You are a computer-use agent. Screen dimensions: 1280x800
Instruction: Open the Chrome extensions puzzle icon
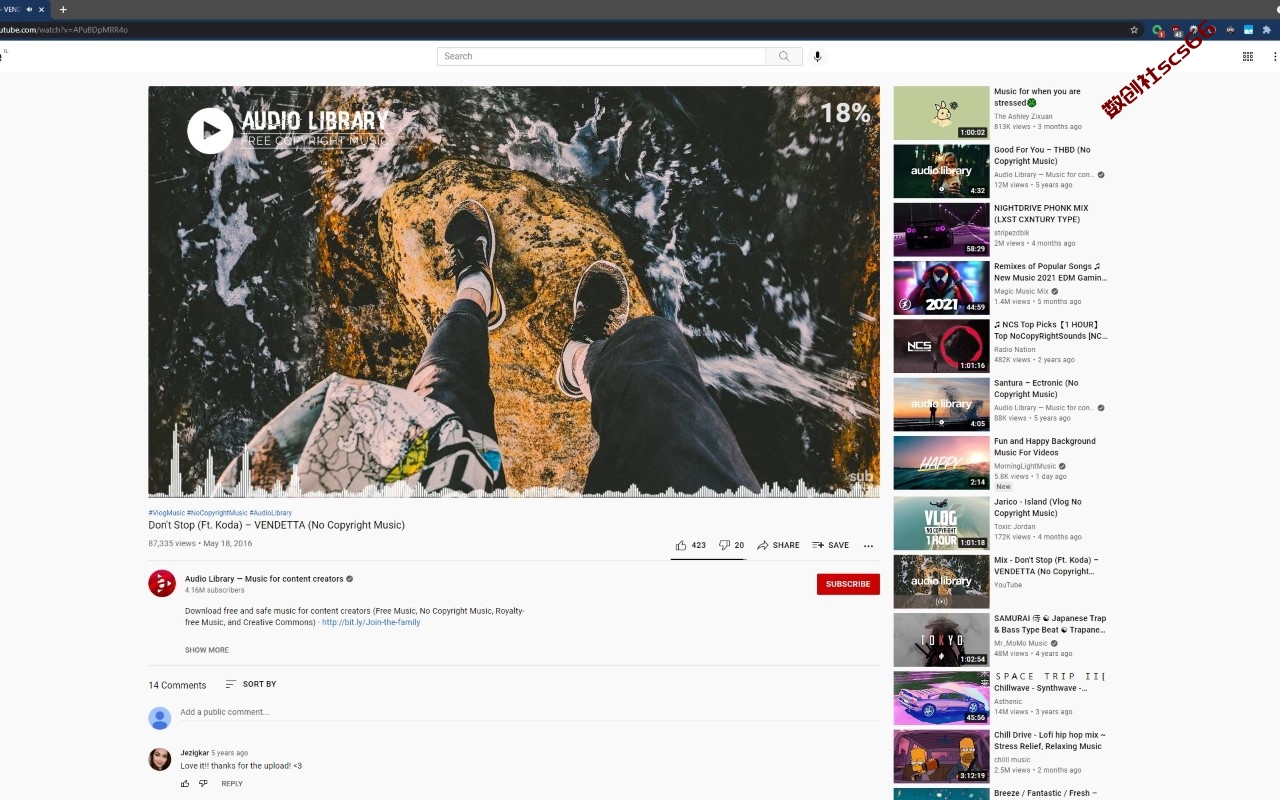[x=1266, y=30]
